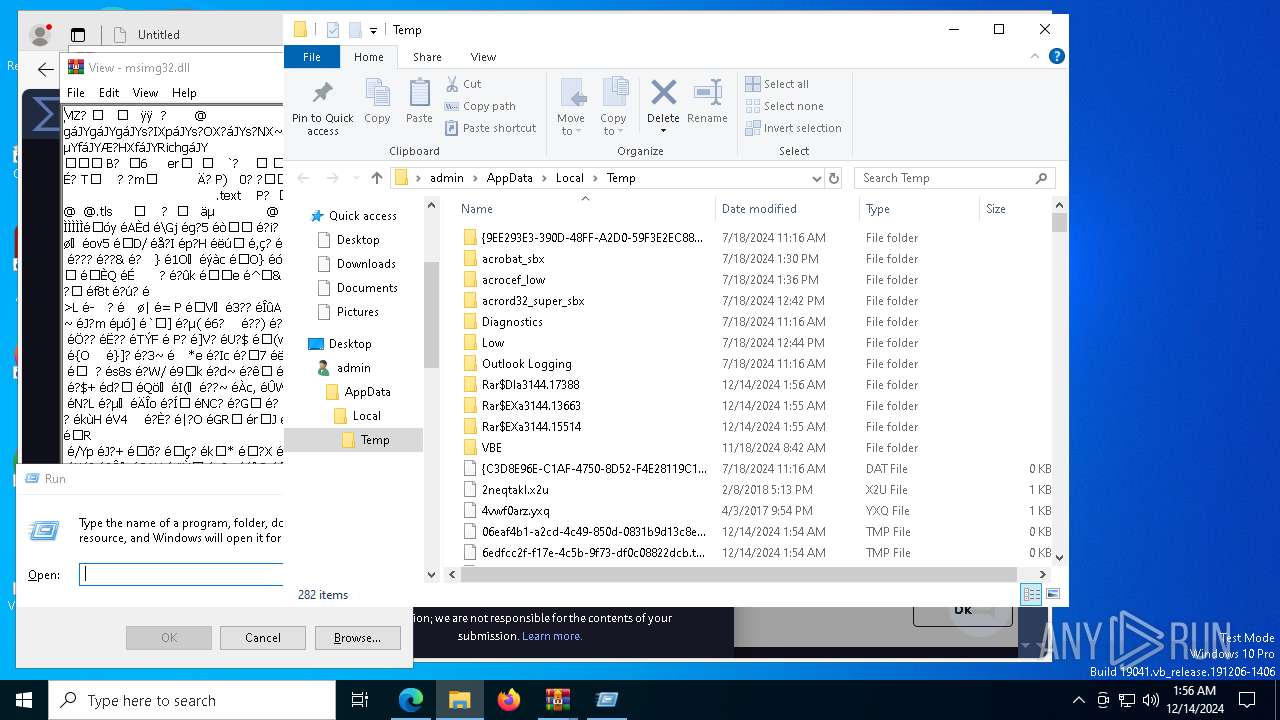Switch to the Home ribbon tab
1280x720 pixels.
tap(368, 57)
